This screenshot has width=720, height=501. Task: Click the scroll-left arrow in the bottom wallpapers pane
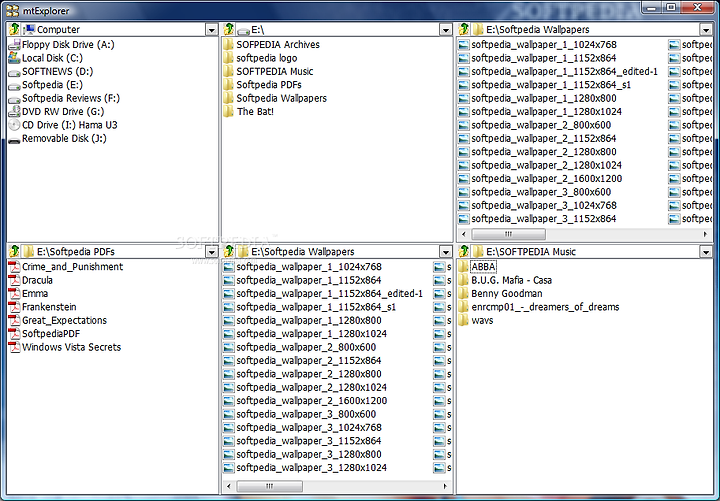229,486
